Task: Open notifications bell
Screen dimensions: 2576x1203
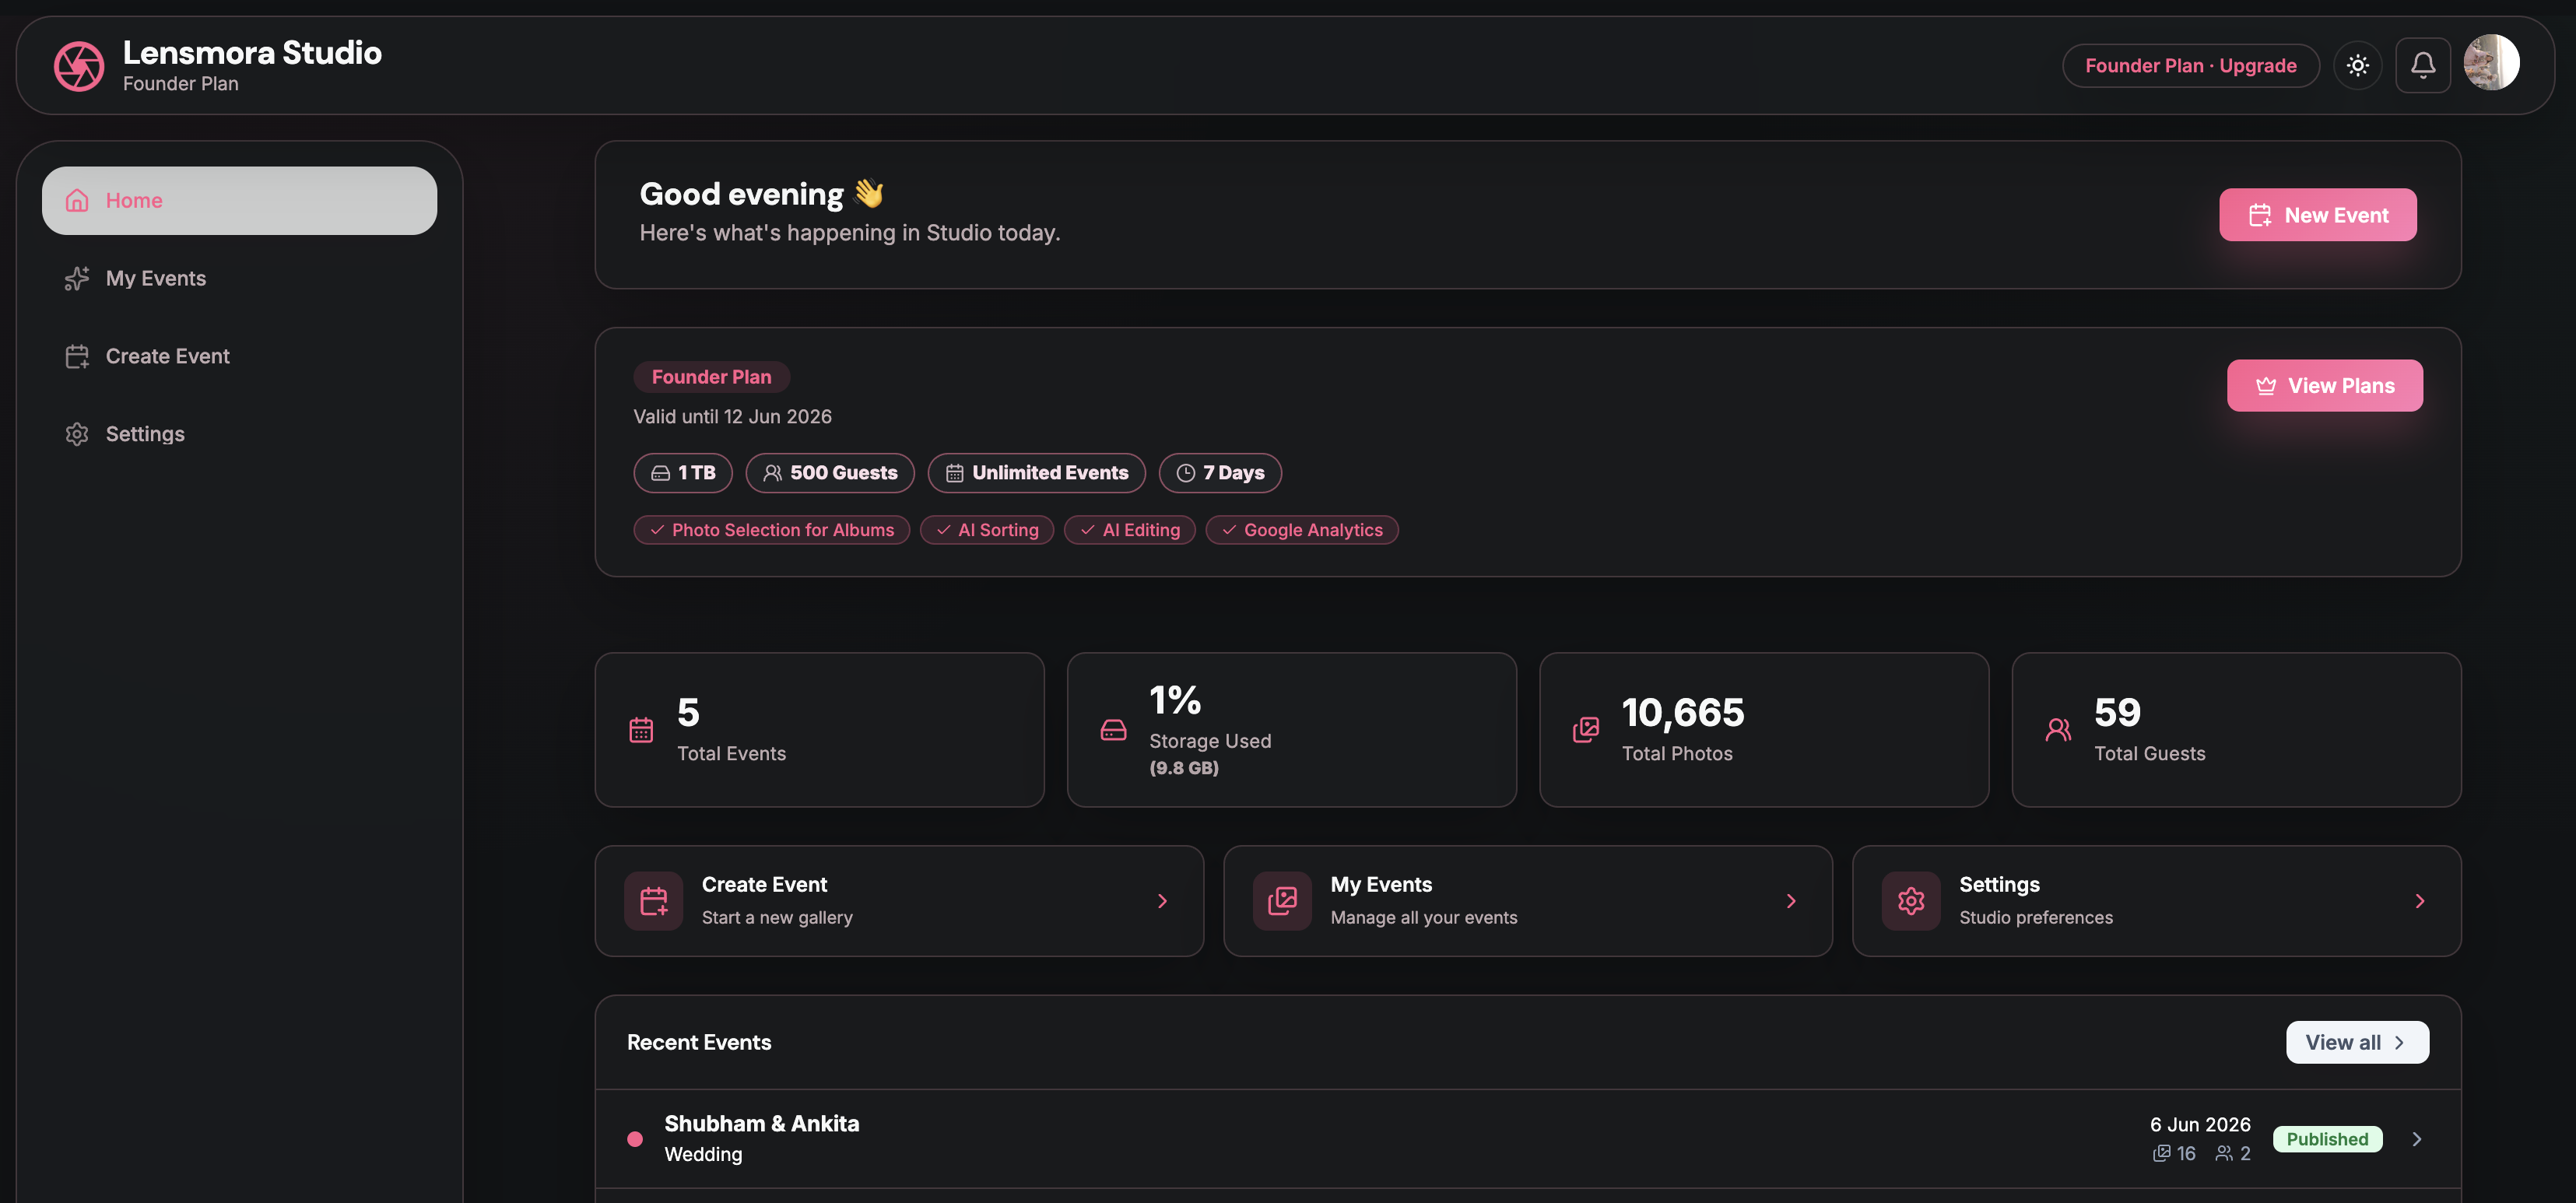Action: click(x=2422, y=66)
